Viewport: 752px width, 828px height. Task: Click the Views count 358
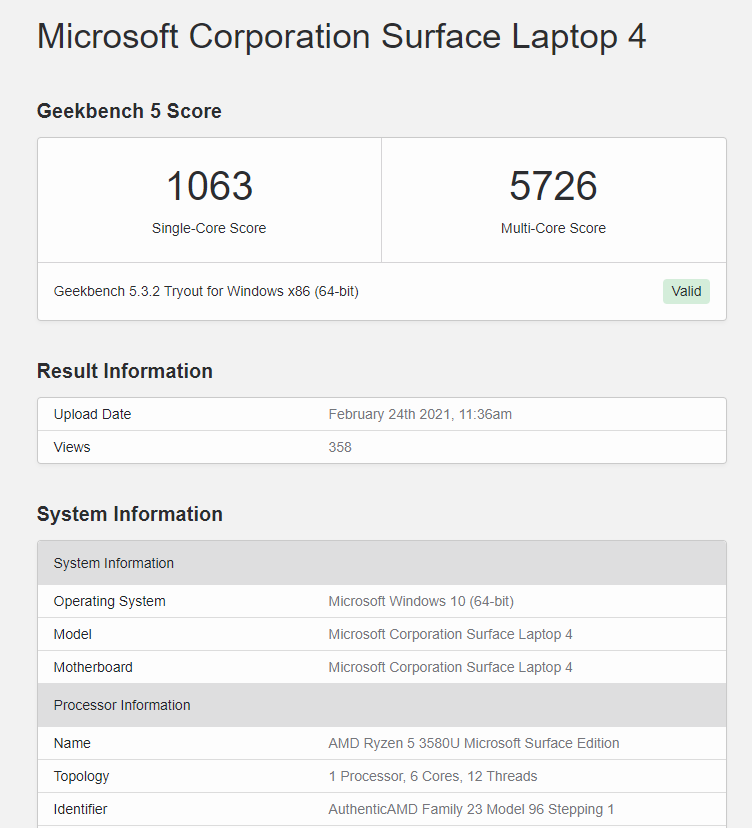coord(340,447)
